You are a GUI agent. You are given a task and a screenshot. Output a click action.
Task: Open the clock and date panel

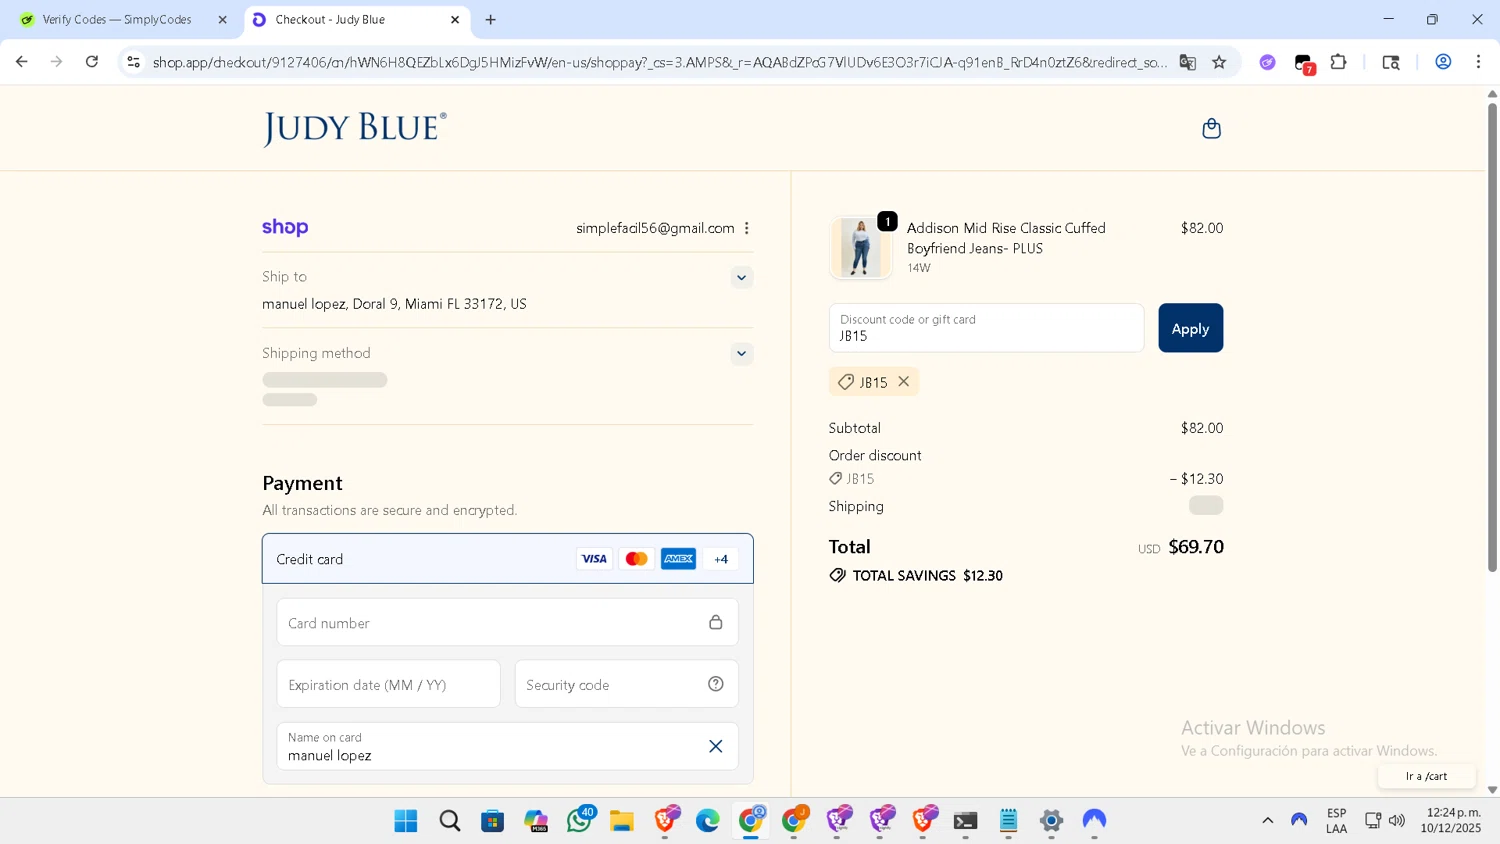pos(1453,820)
